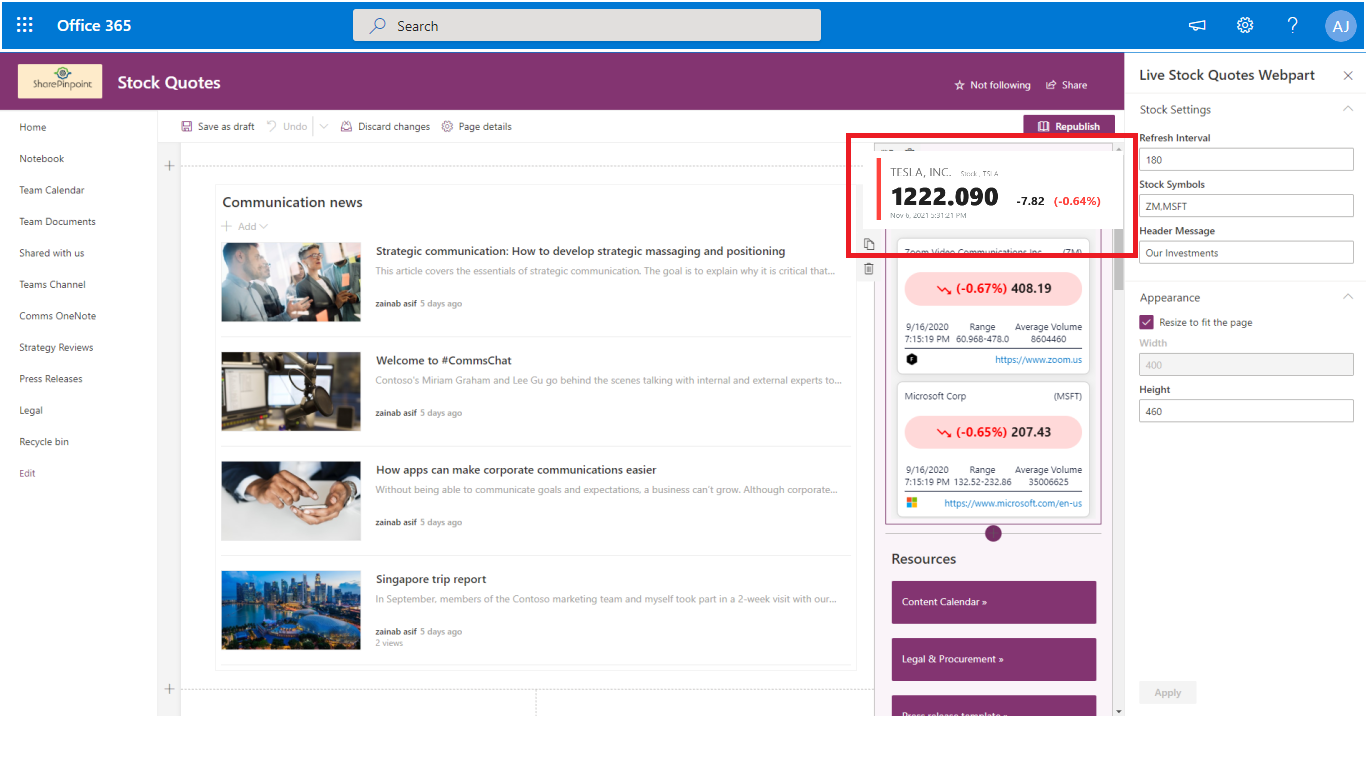The height and width of the screenshot is (768, 1366).
Task: Toggle Resize to fit the page checkbox
Action: tap(1146, 322)
